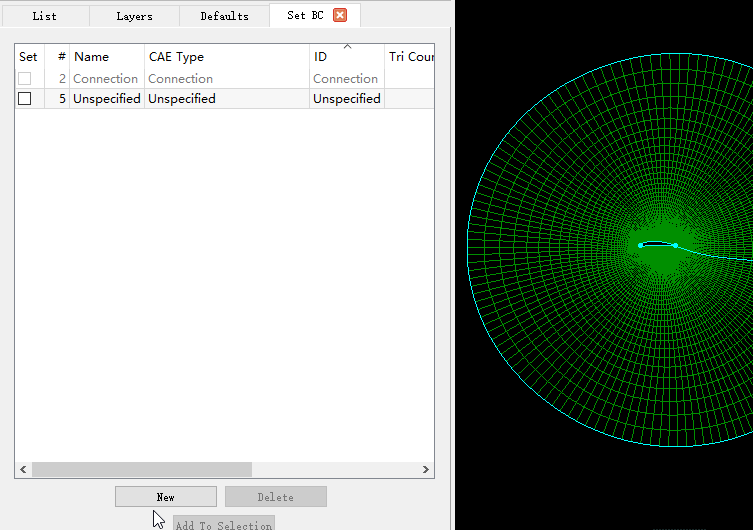Viewport: 753px width, 530px height.
Task: Click the horizontal scrollbar thumb
Action: pos(141,470)
